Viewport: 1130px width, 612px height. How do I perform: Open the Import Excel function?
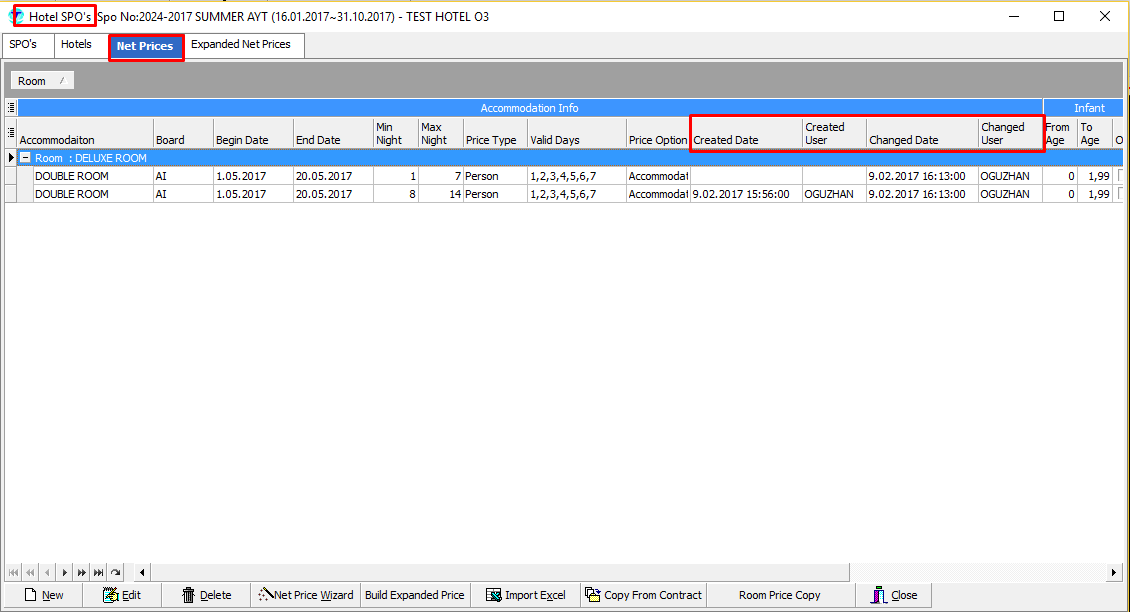click(525, 595)
